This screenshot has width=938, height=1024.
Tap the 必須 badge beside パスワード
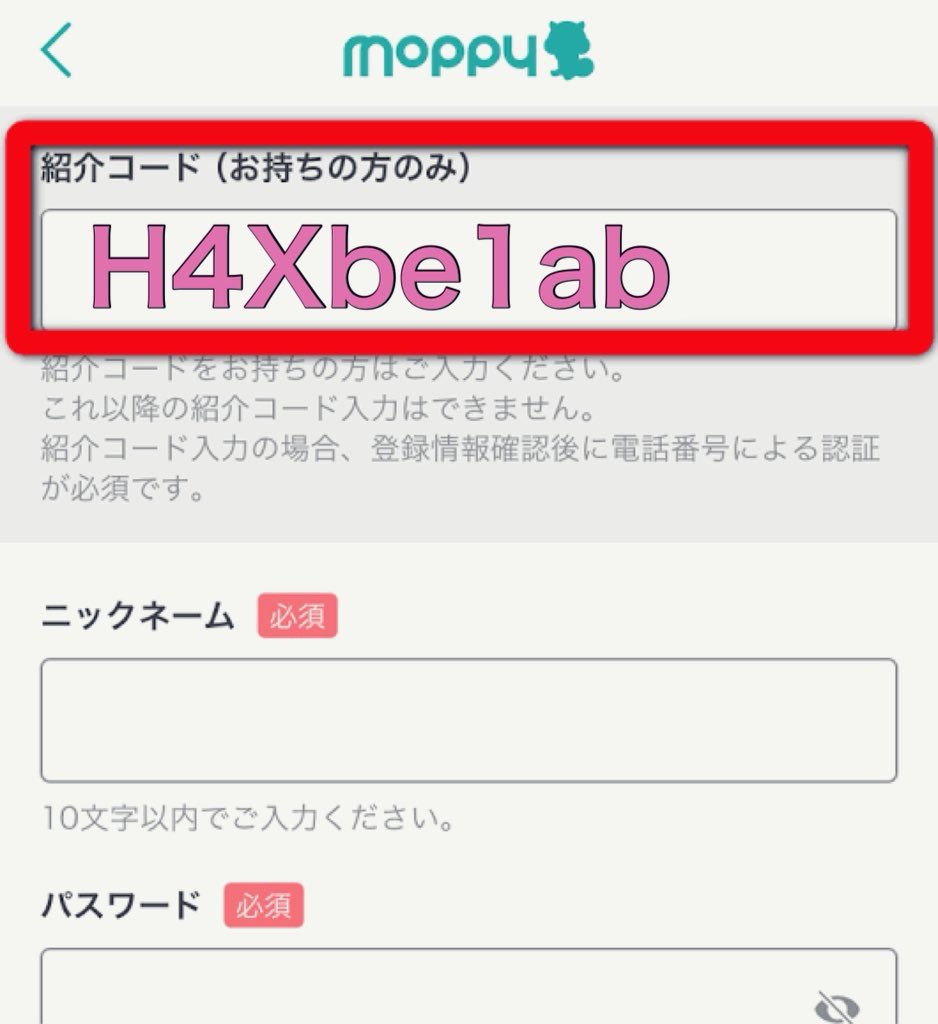[264, 905]
